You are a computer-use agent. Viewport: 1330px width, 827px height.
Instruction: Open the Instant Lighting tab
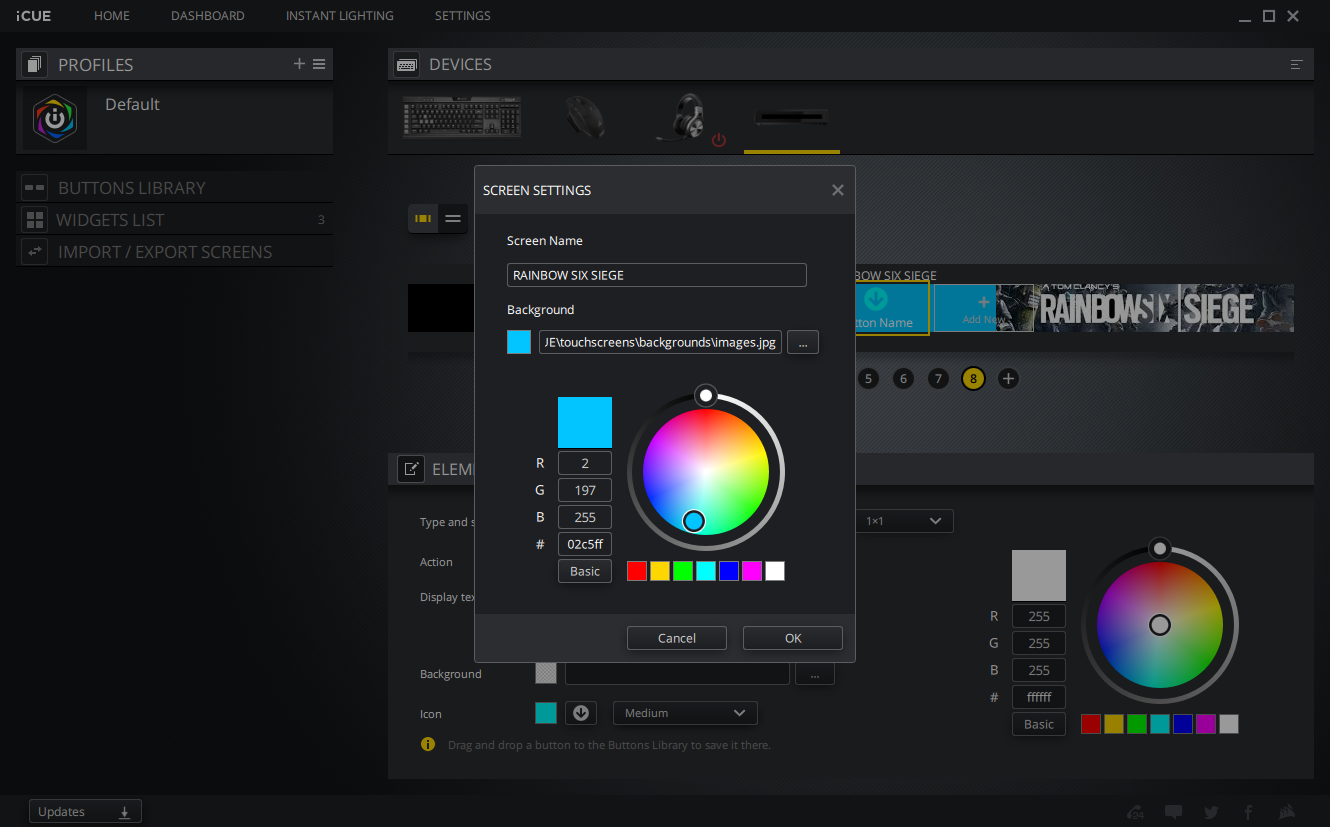point(340,16)
